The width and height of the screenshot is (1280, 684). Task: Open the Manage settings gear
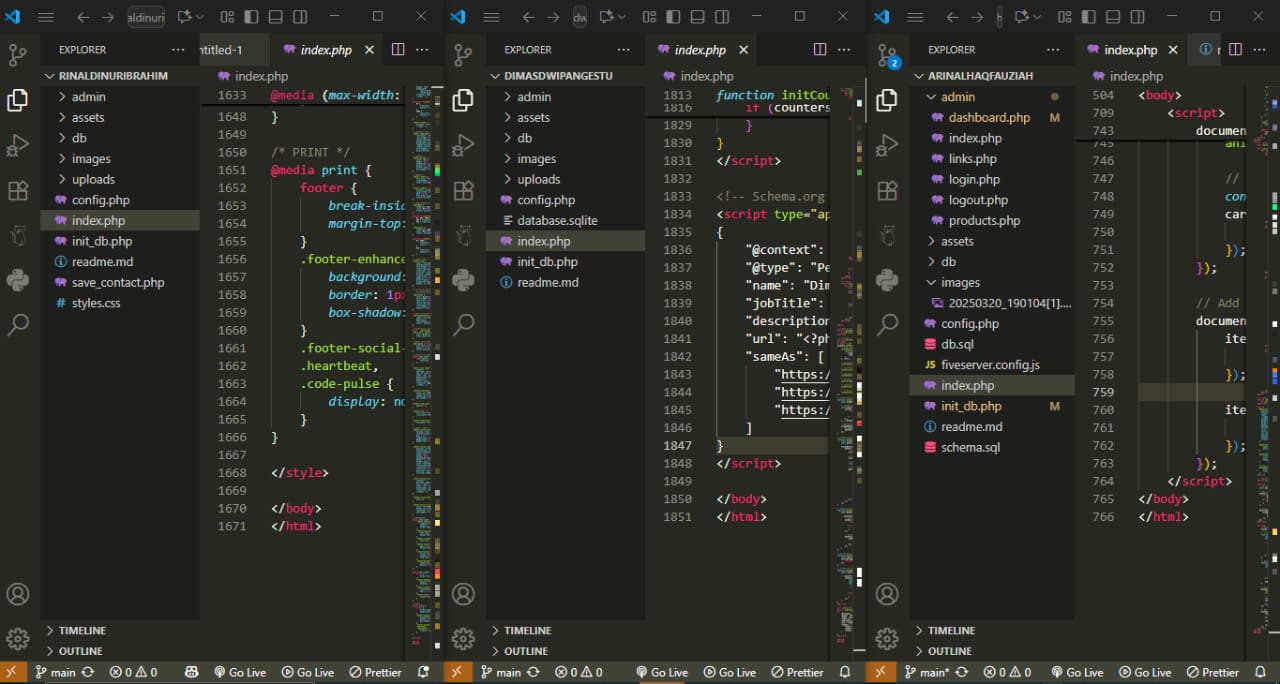coord(18,638)
